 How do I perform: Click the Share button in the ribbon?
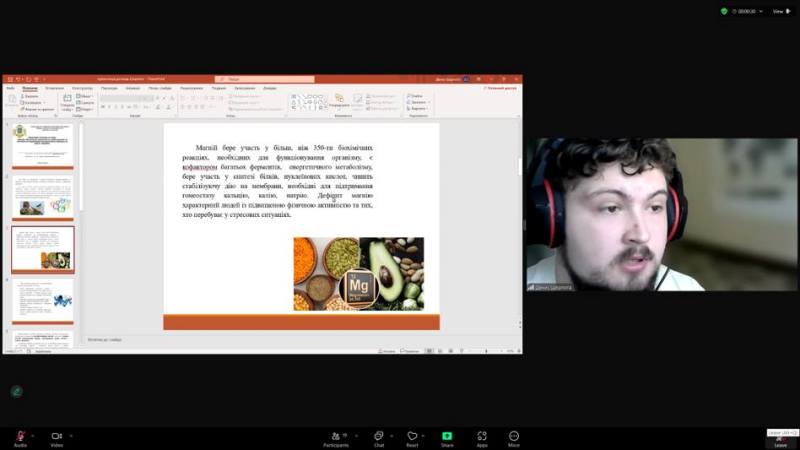(x=501, y=88)
